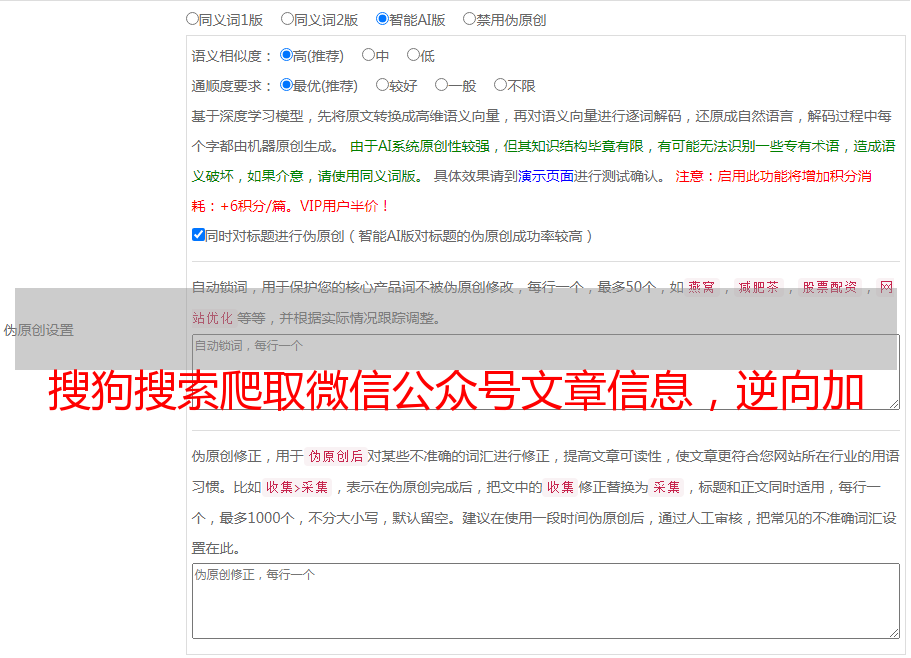Click the 语义相似度 label
The image size is (911, 658).
(x=232, y=56)
